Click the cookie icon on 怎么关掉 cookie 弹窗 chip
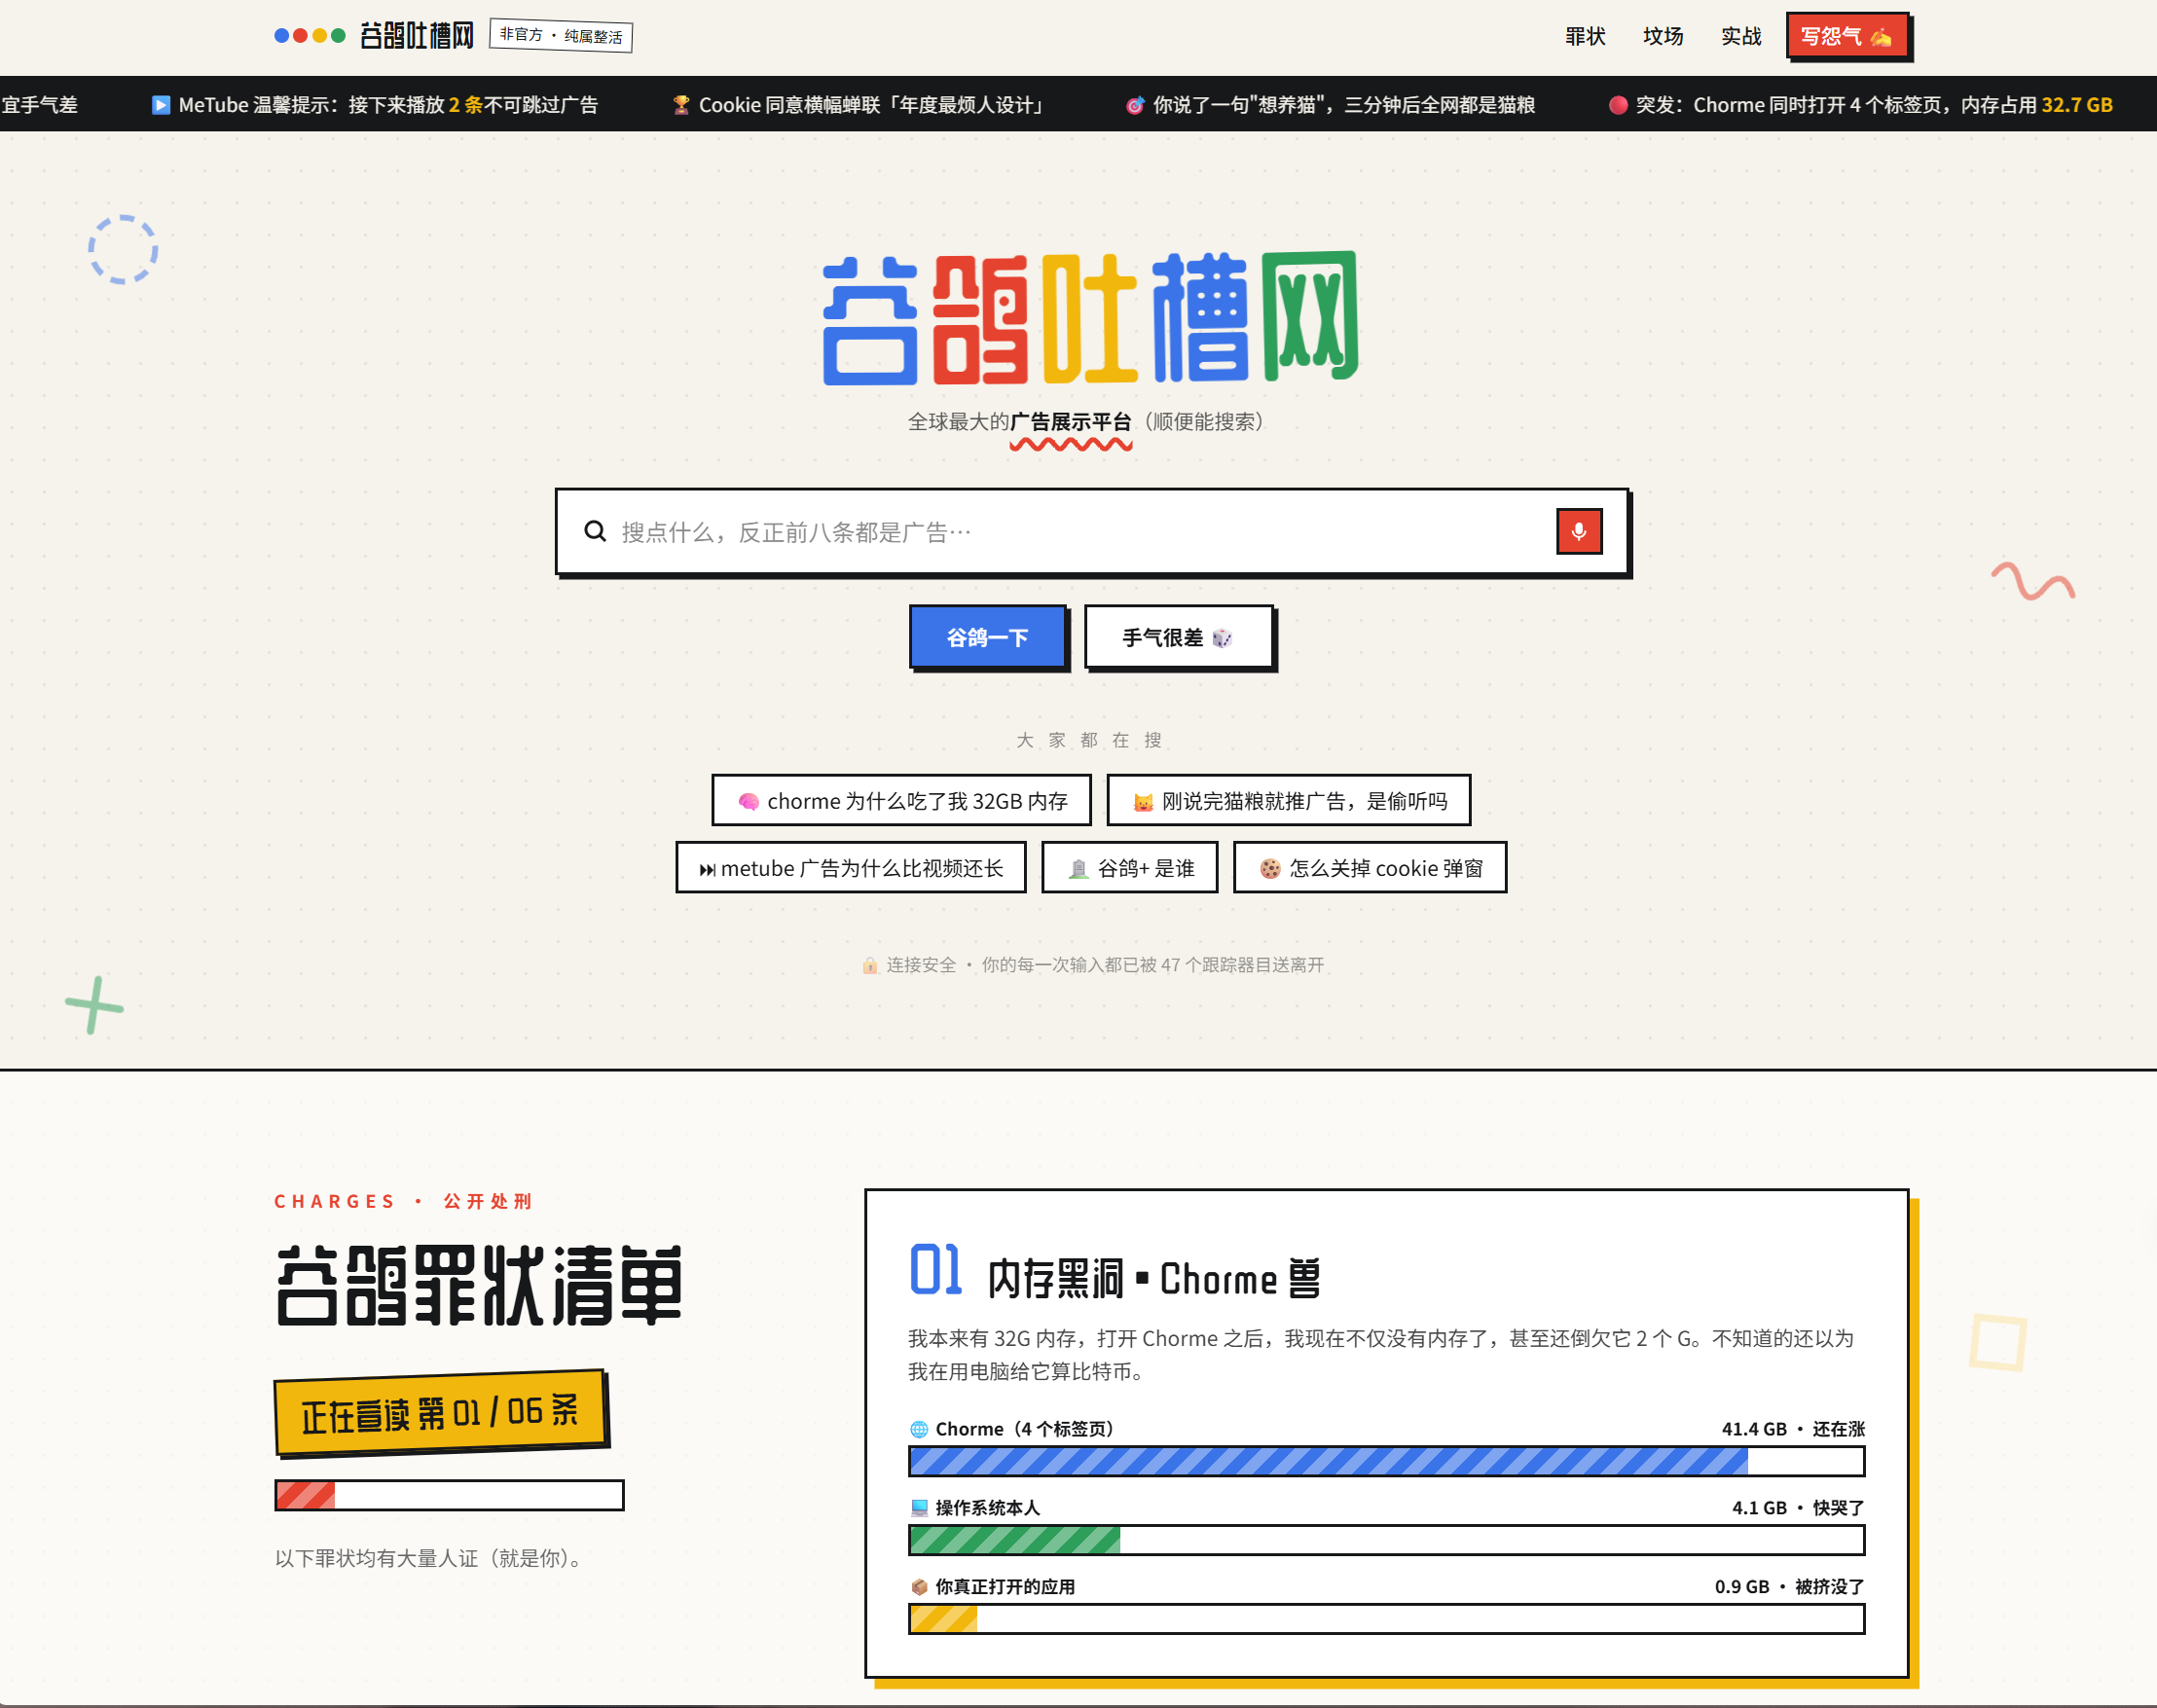This screenshot has width=2157, height=1708. 1270,869
